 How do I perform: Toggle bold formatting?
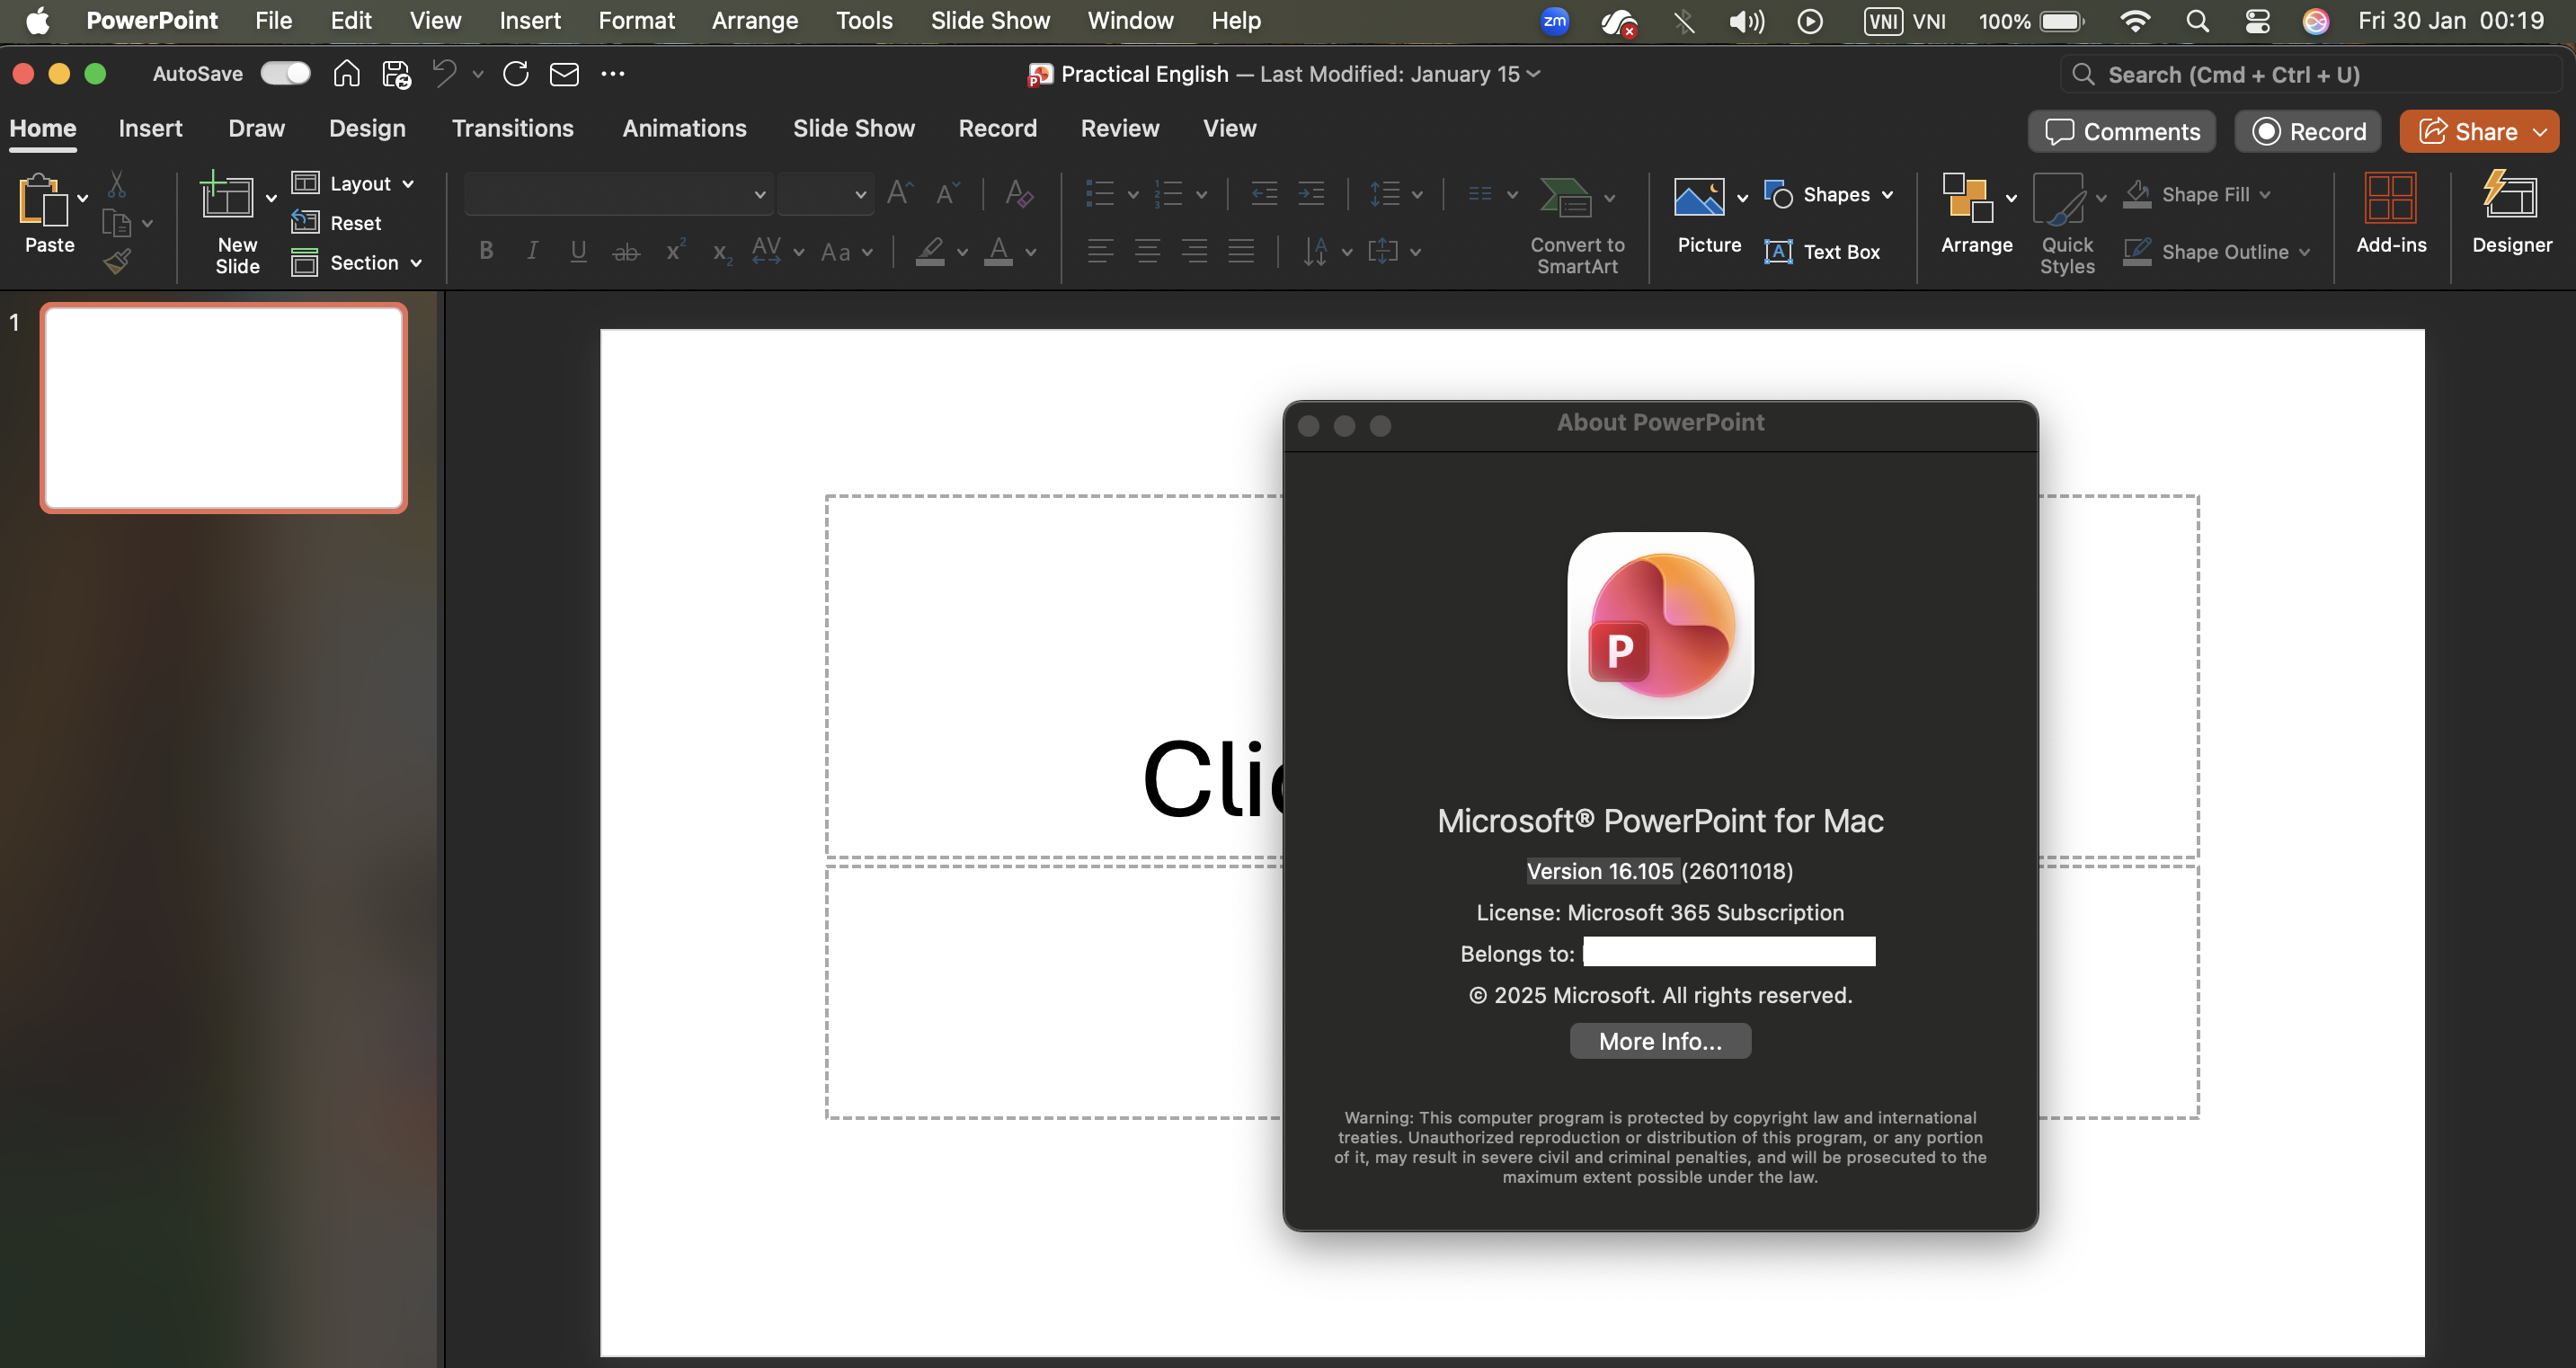[486, 251]
